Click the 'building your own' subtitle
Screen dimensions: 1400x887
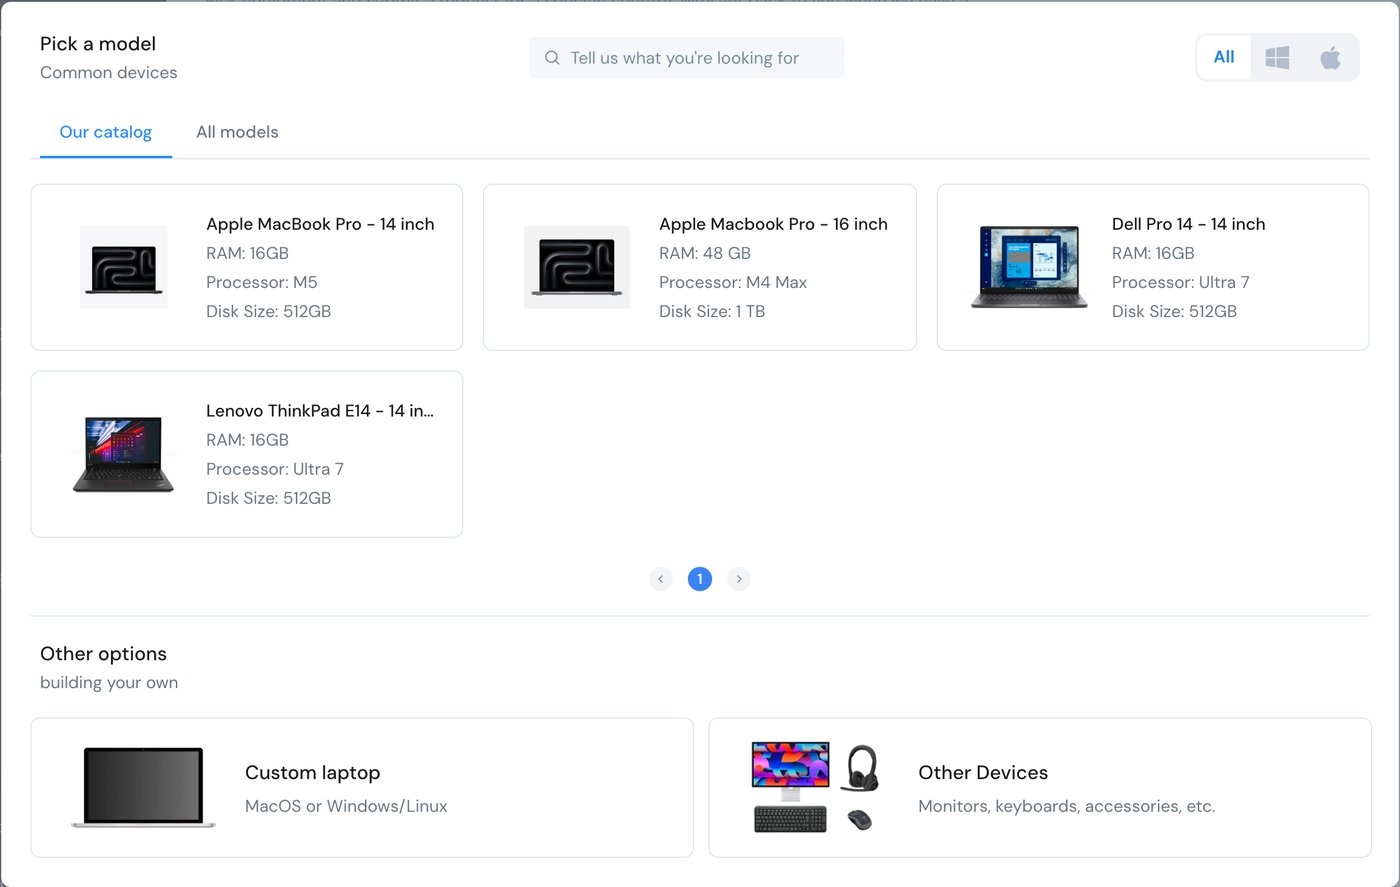pos(109,683)
